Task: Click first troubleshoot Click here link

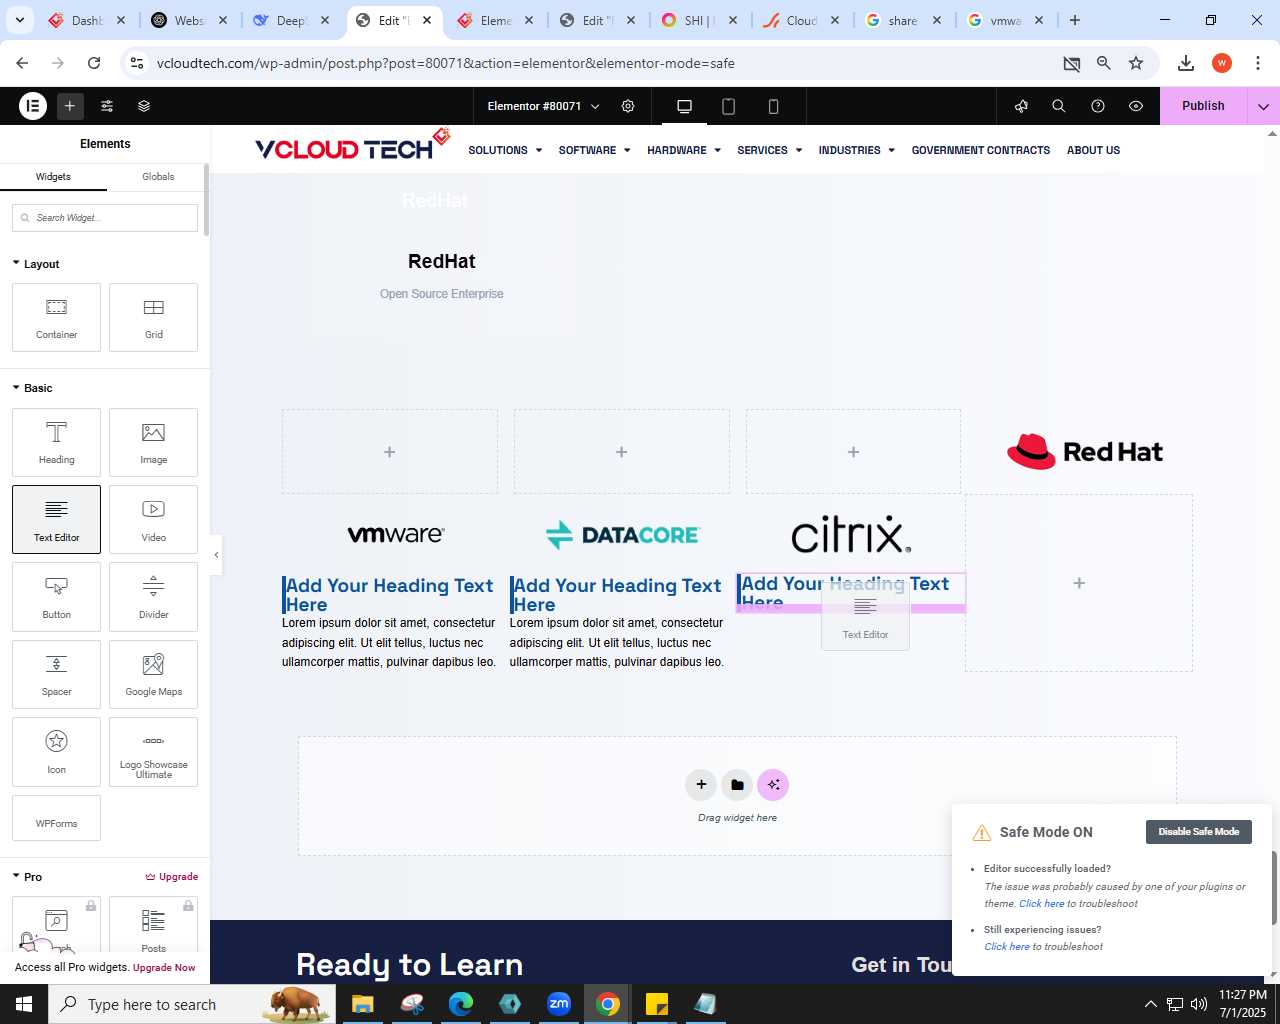Action: (1041, 904)
